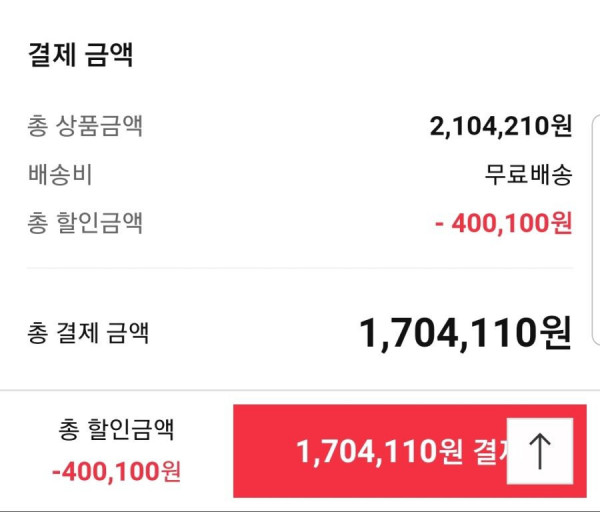Click the -400,100원 amount in bottom bar

[x=116, y=471]
